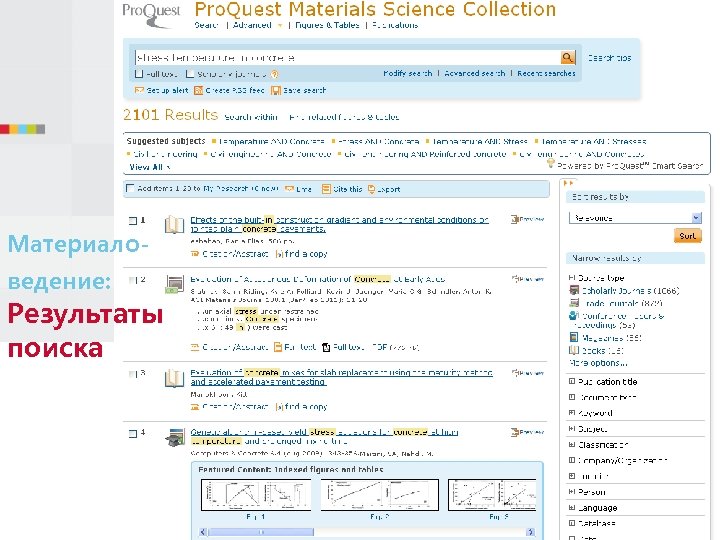Click the Full text PDF icon in result 2
This screenshot has height=540, width=720.
pos(326,347)
